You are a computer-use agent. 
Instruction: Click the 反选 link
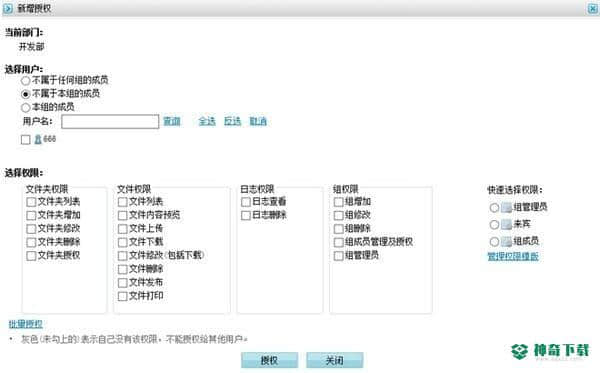(232, 121)
